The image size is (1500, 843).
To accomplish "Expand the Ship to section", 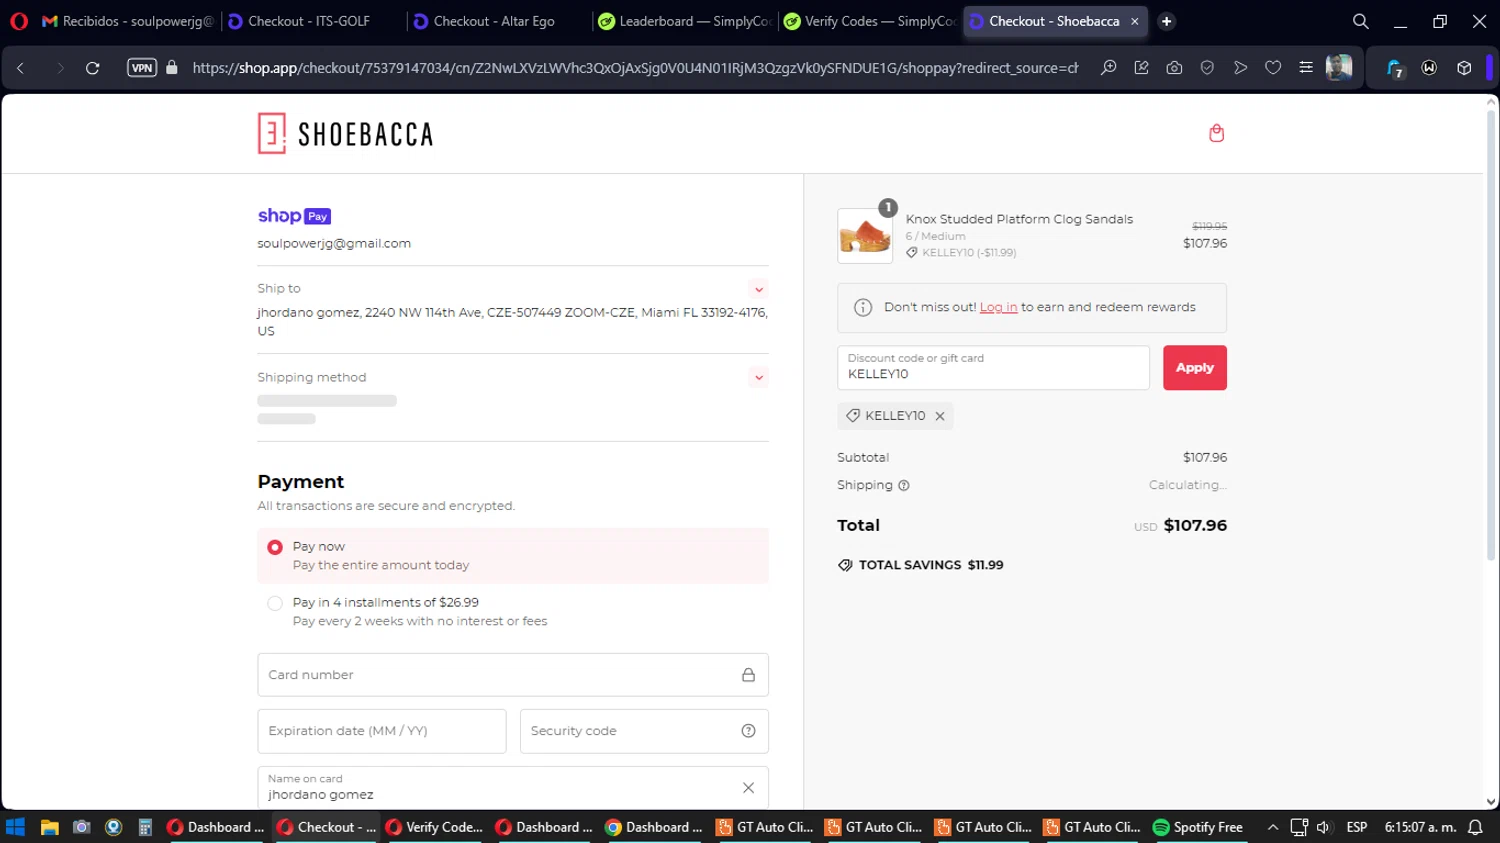I will click(x=759, y=289).
